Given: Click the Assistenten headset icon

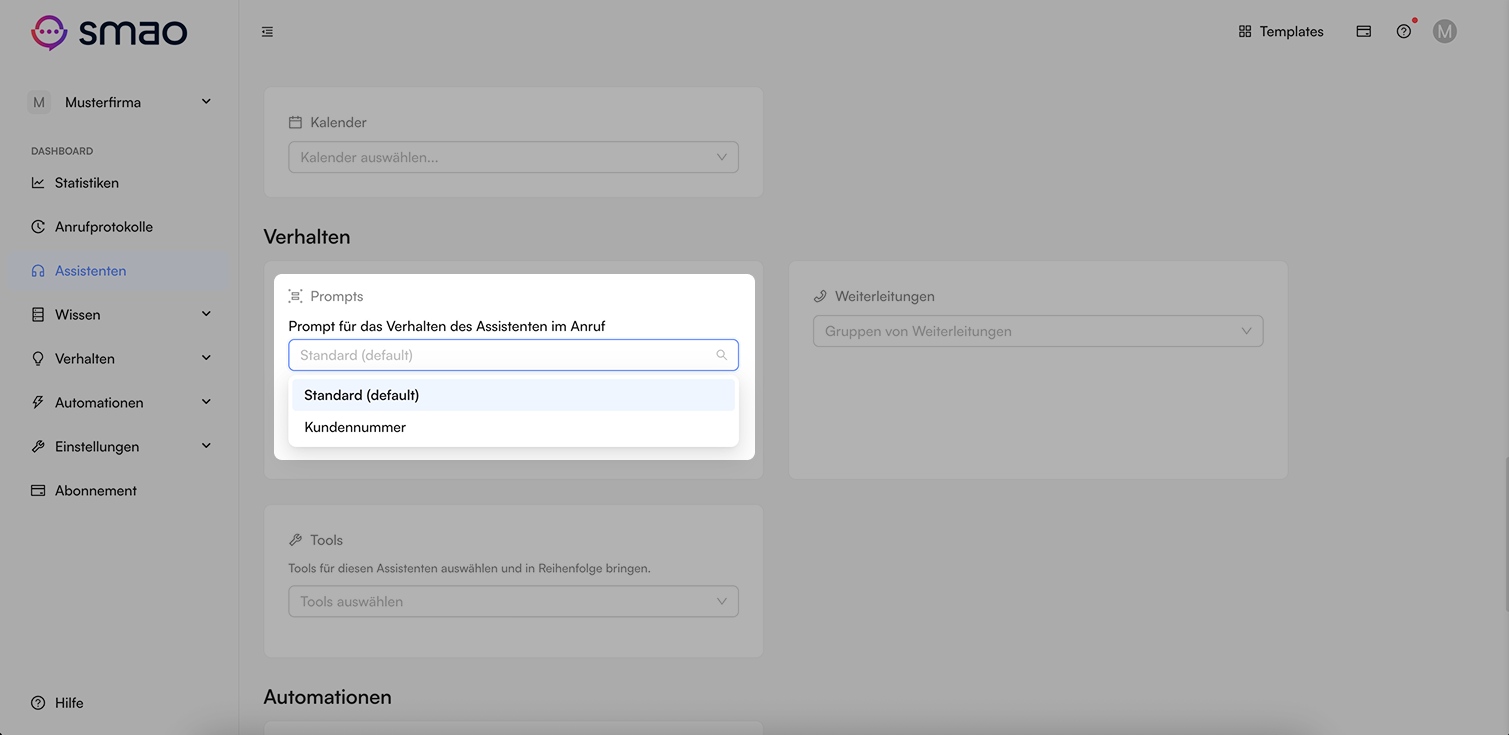Looking at the screenshot, I should pyautogui.click(x=38, y=271).
